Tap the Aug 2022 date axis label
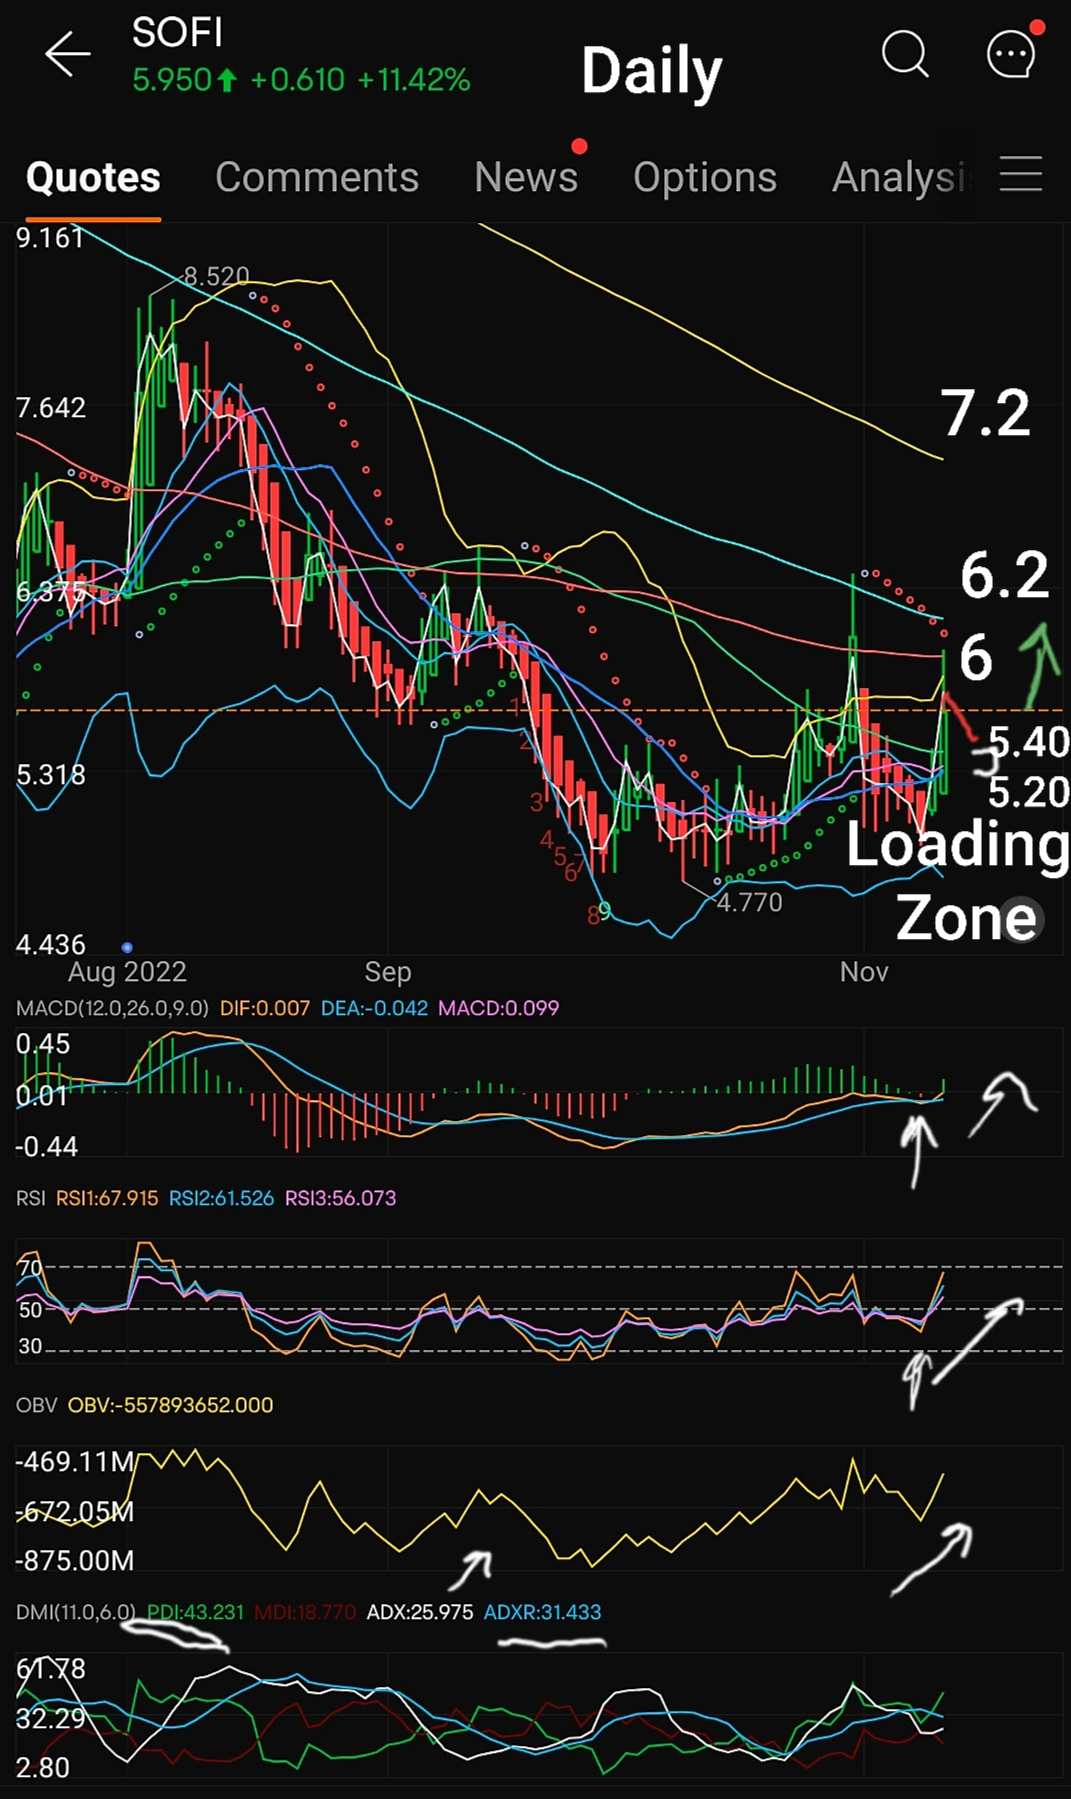1071x1799 pixels. (127, 972)
